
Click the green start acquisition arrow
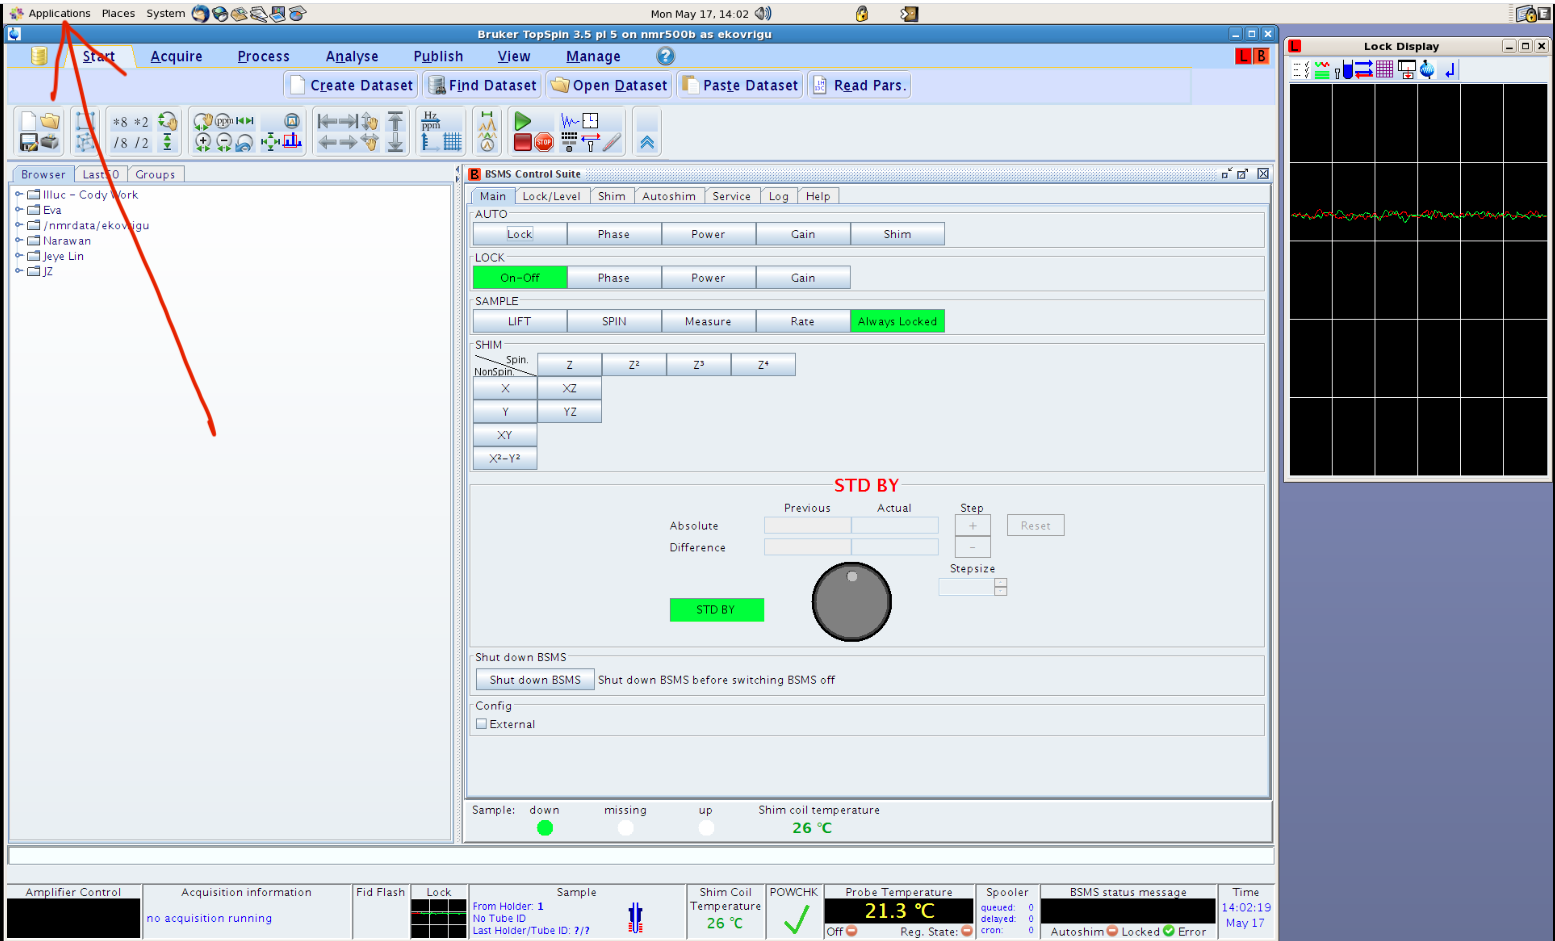pos(522,121)
